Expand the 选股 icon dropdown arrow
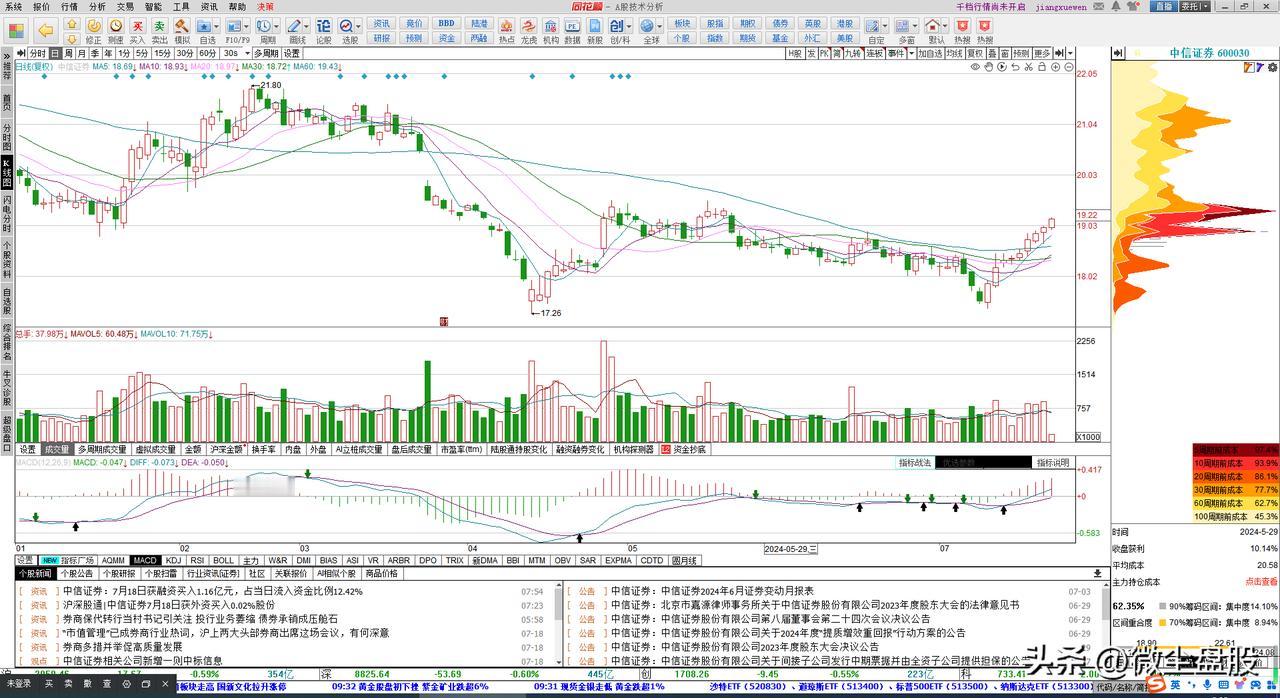The height and width of the screenshot is (698, 1280). [x=360, y=27]
